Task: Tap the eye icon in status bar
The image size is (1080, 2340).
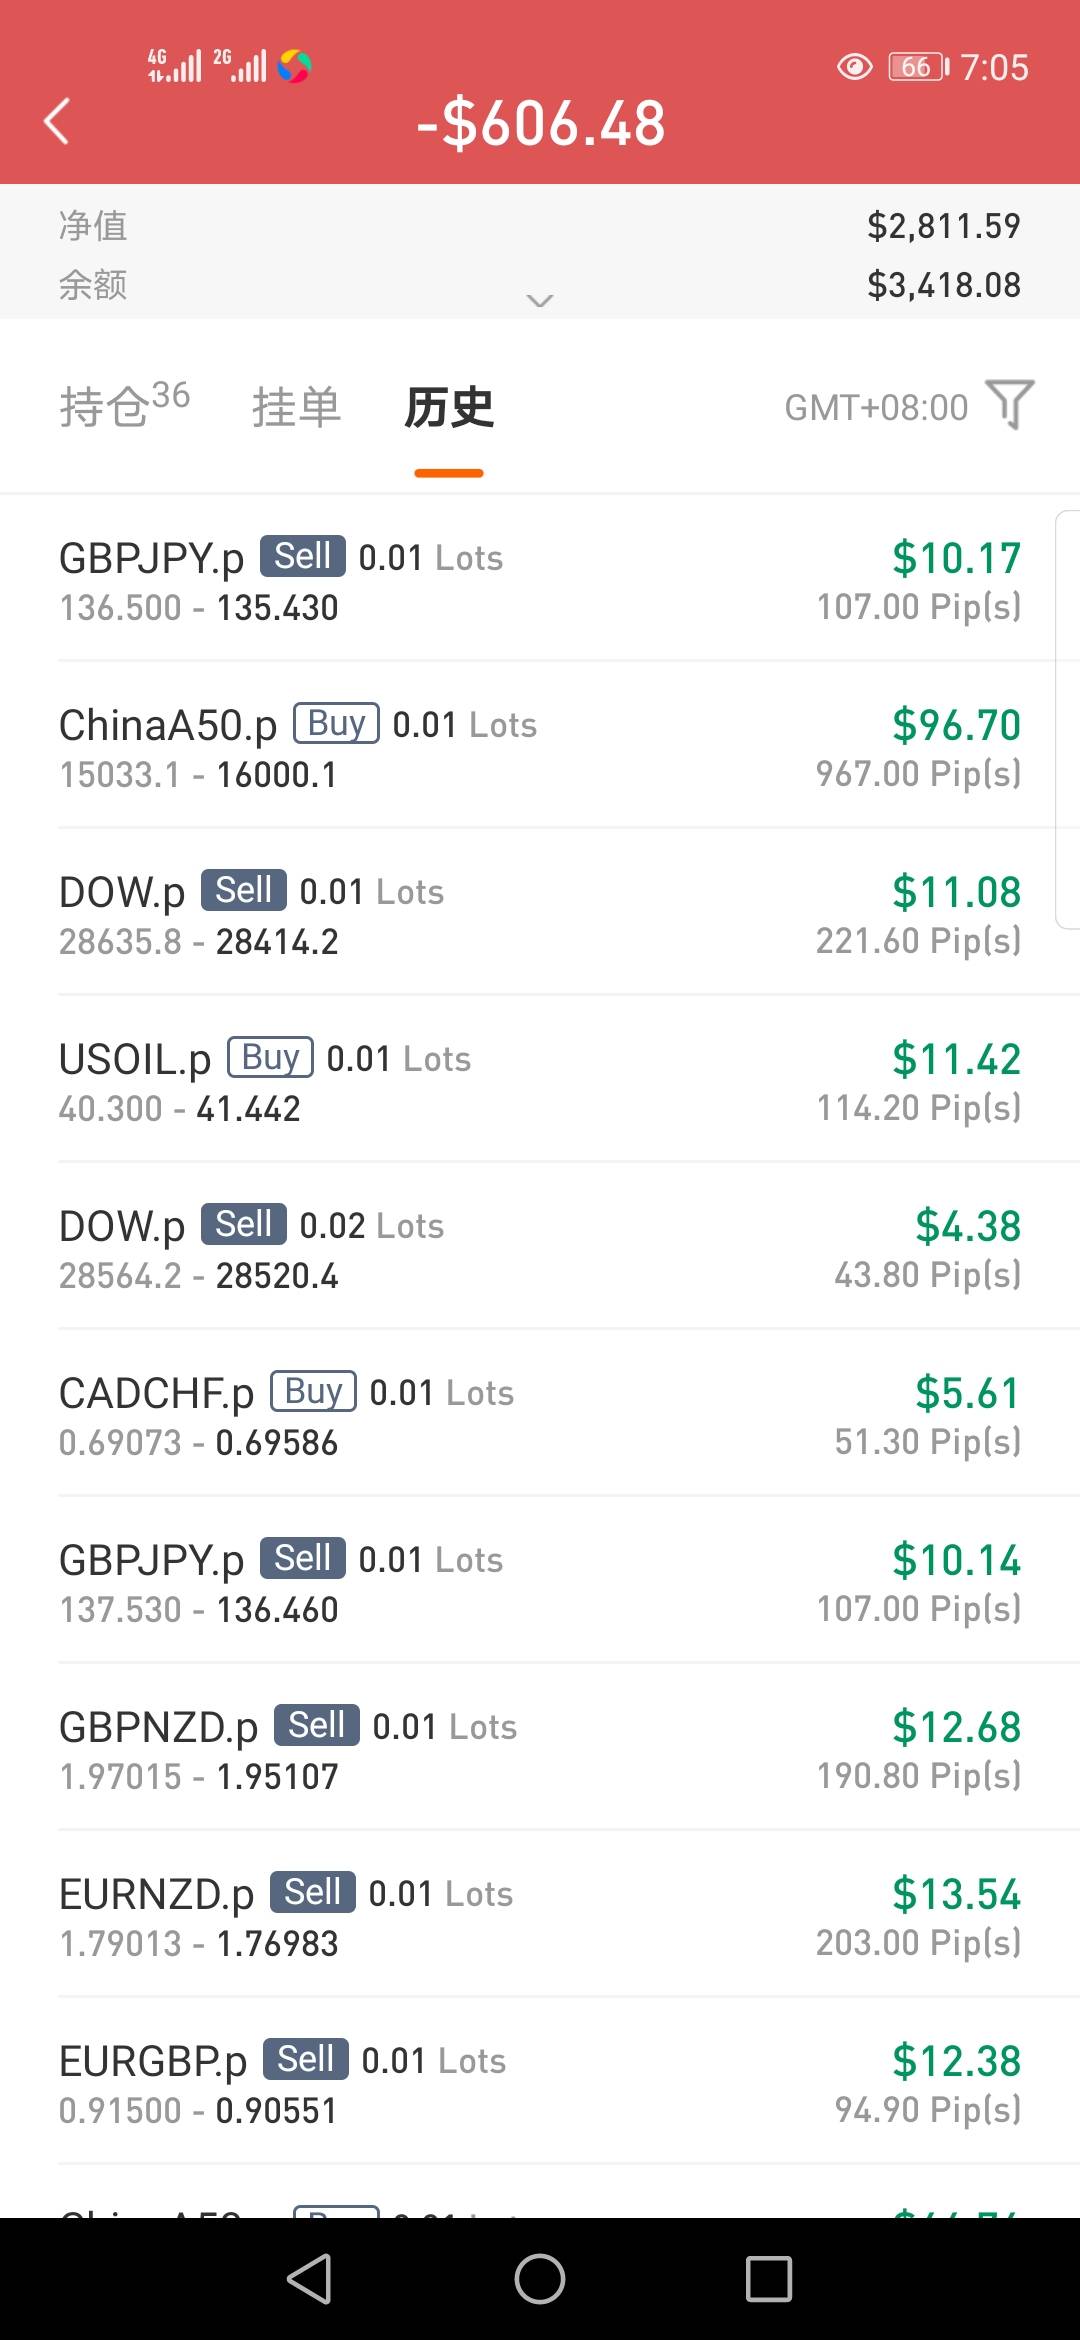Action: tap(854, 67)
